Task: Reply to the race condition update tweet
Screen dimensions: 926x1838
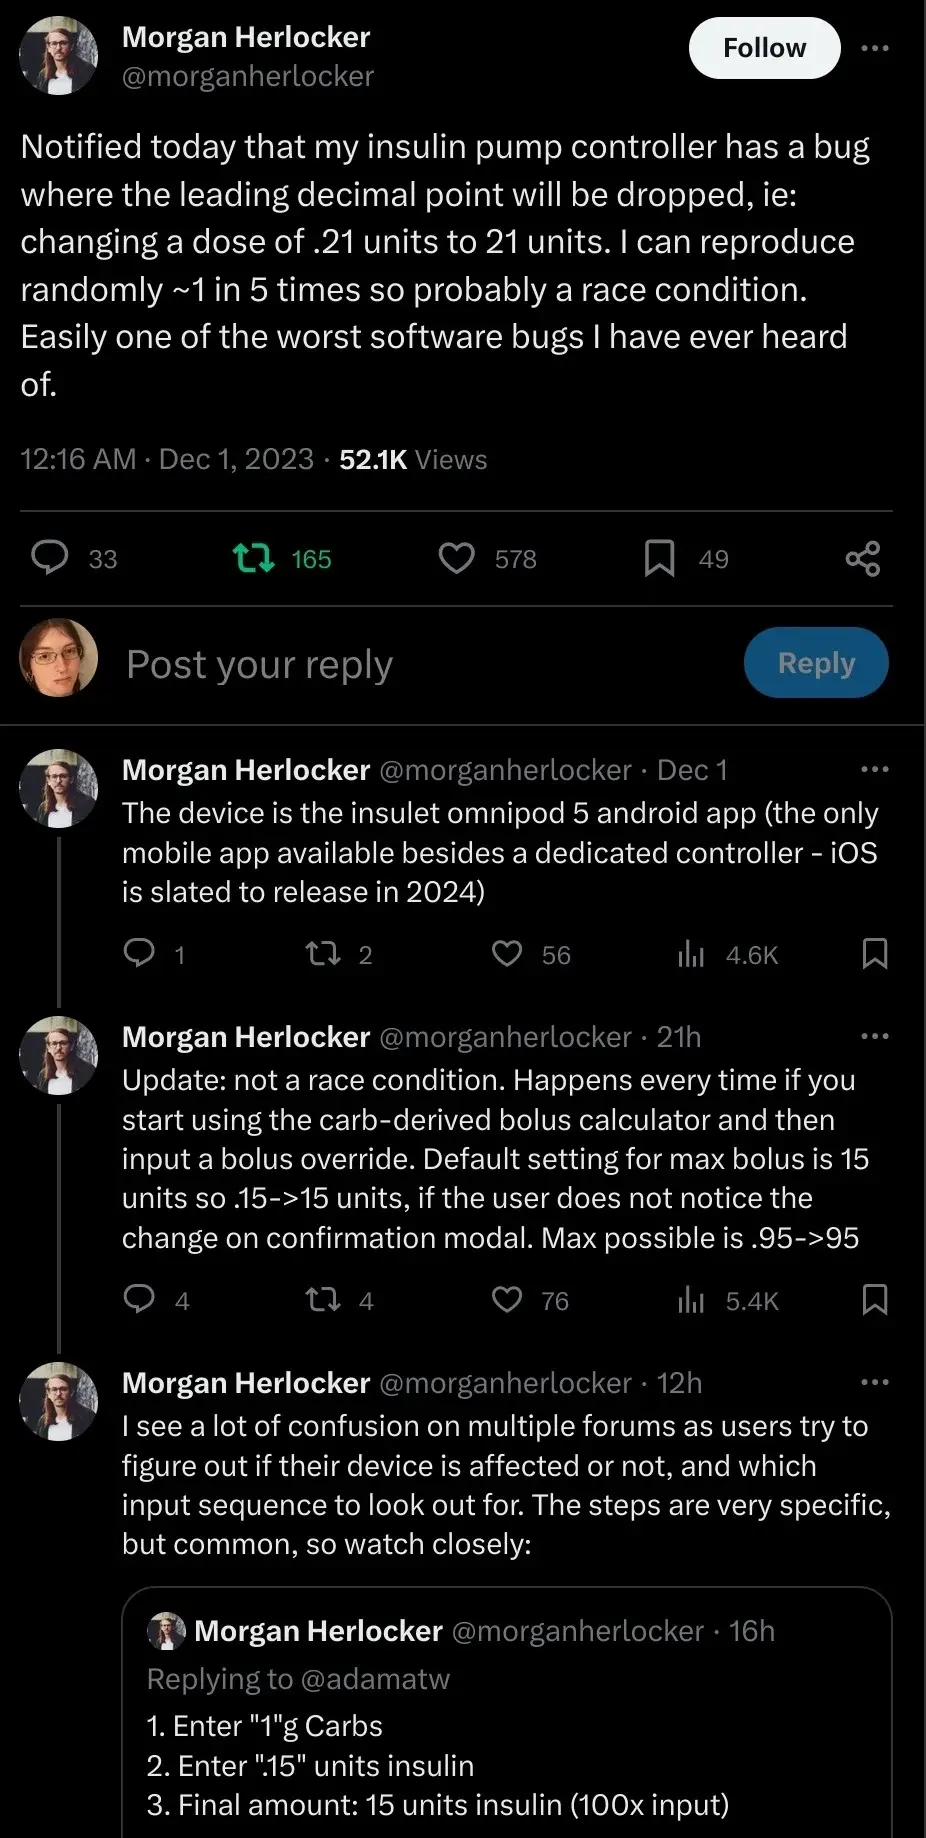Action: point(139,1299)
